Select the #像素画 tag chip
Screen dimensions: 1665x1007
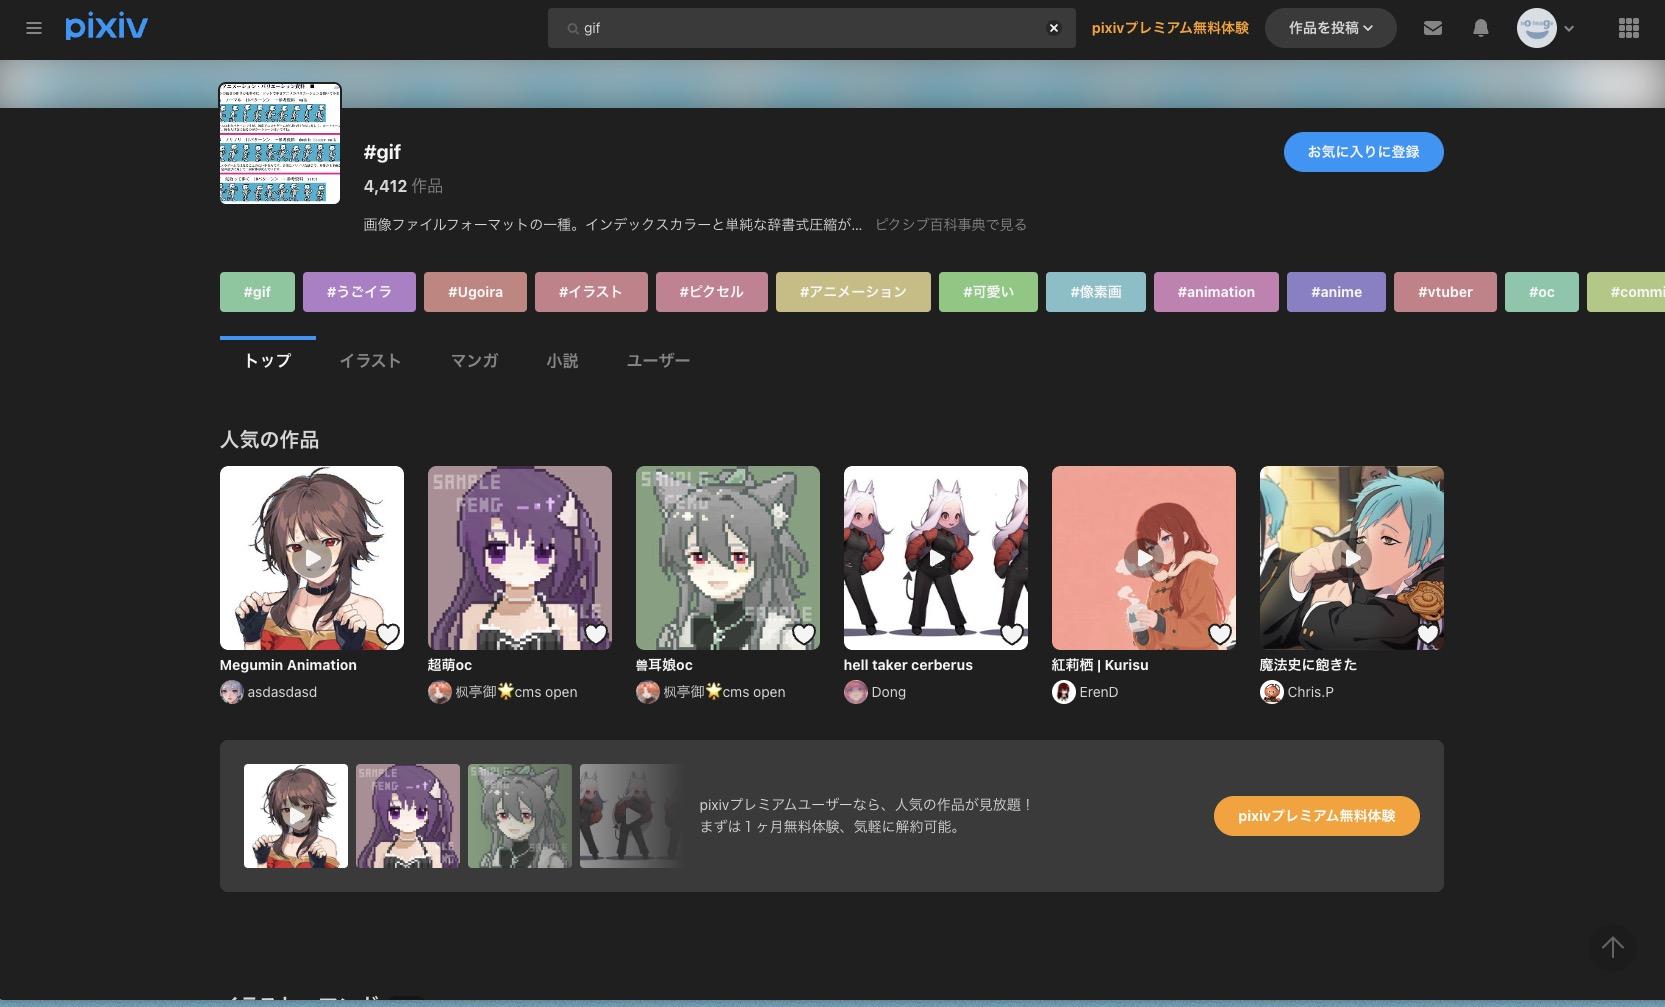[x=1096, y=292]
